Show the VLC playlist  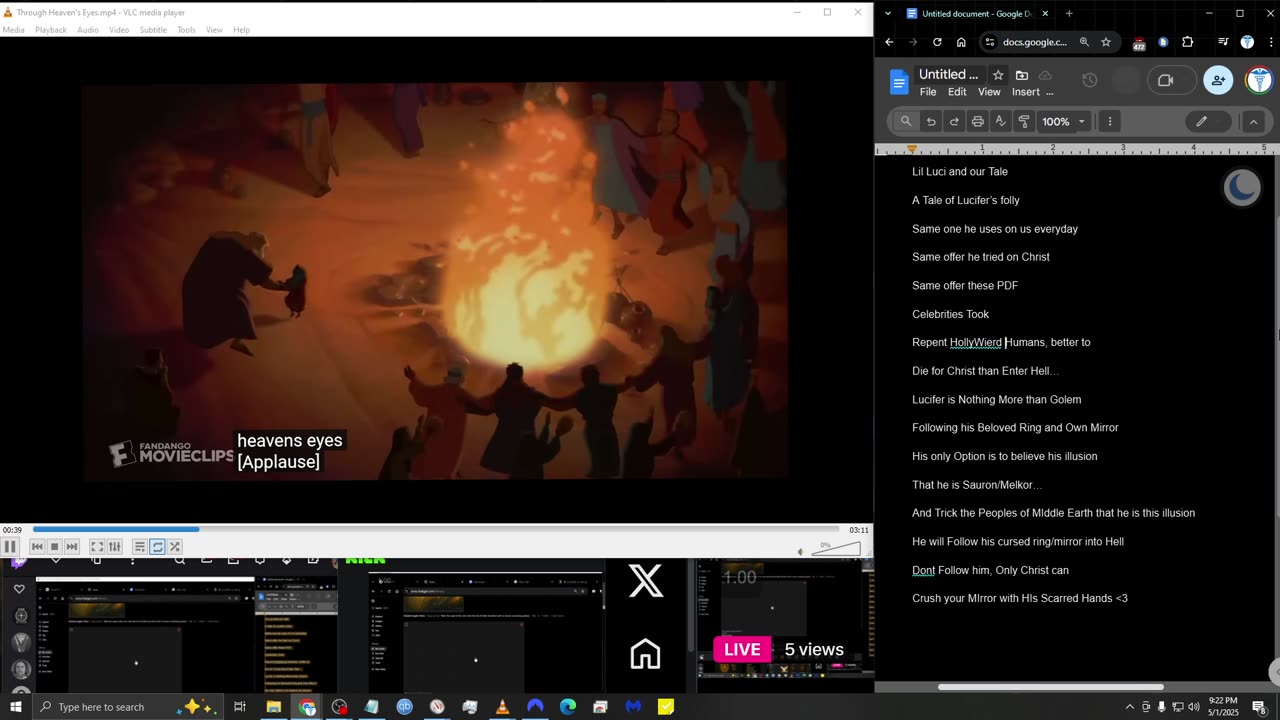tap(140, 546)
